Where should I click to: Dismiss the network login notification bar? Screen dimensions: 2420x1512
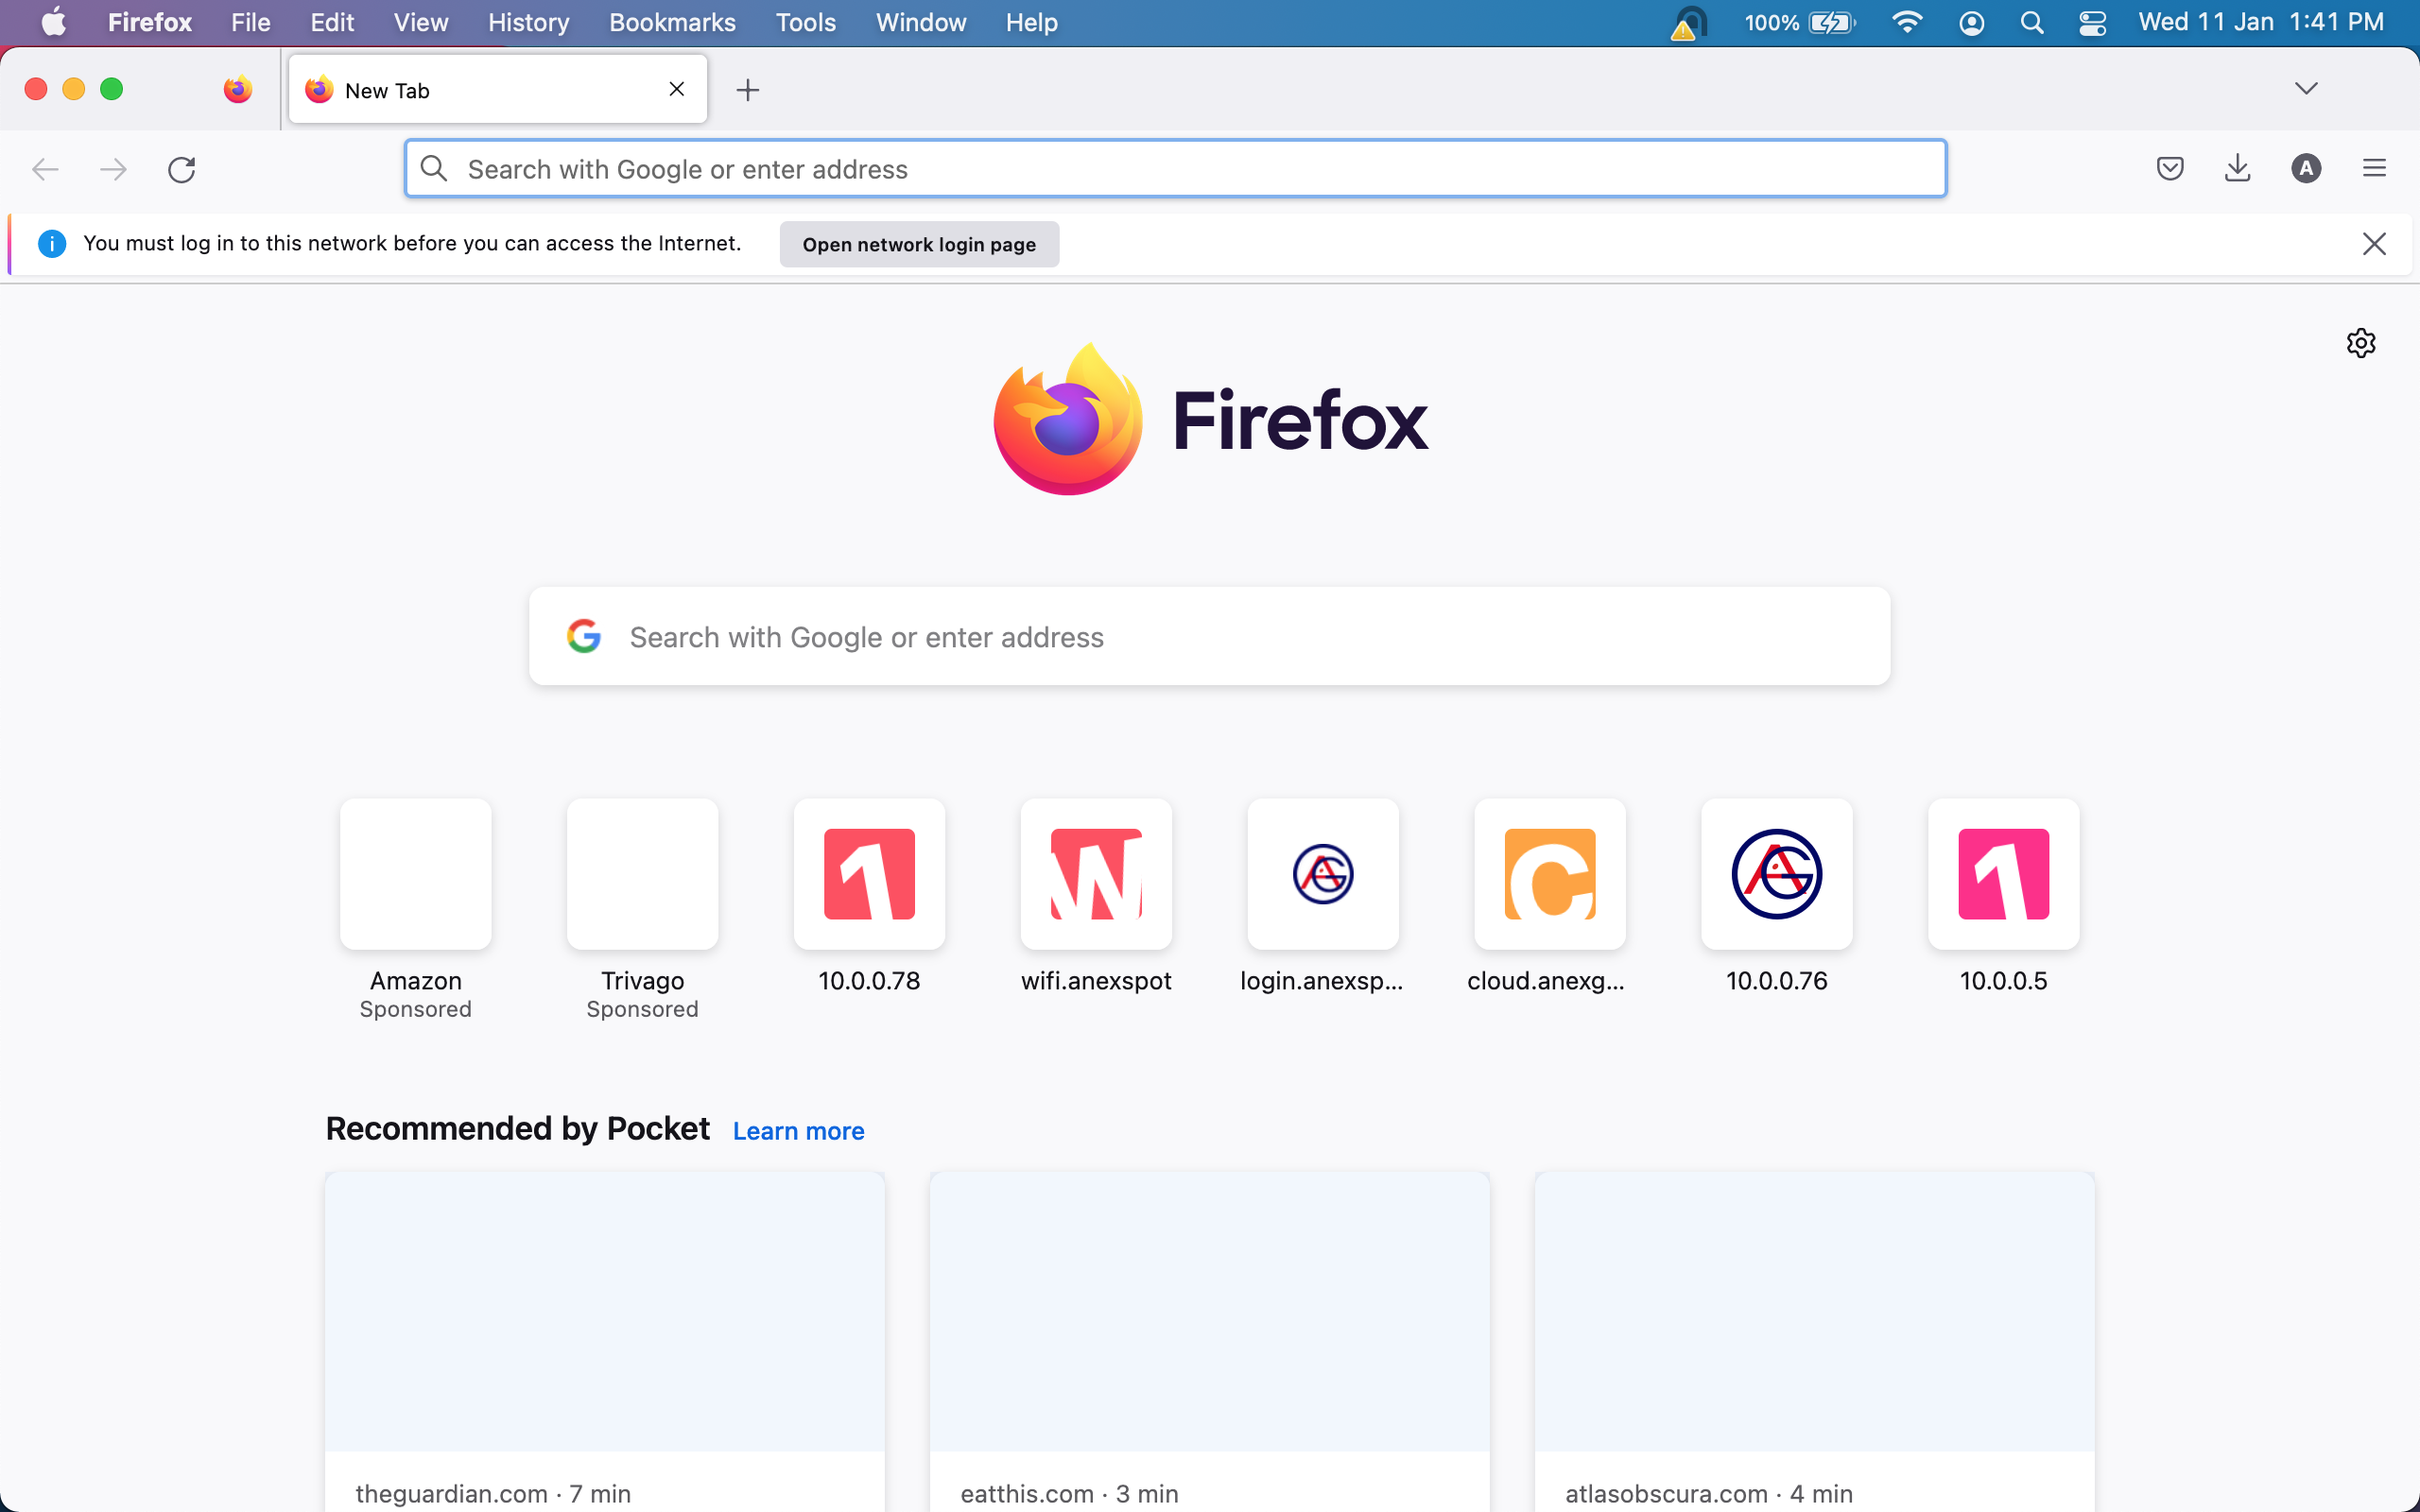coord(2373,244)
